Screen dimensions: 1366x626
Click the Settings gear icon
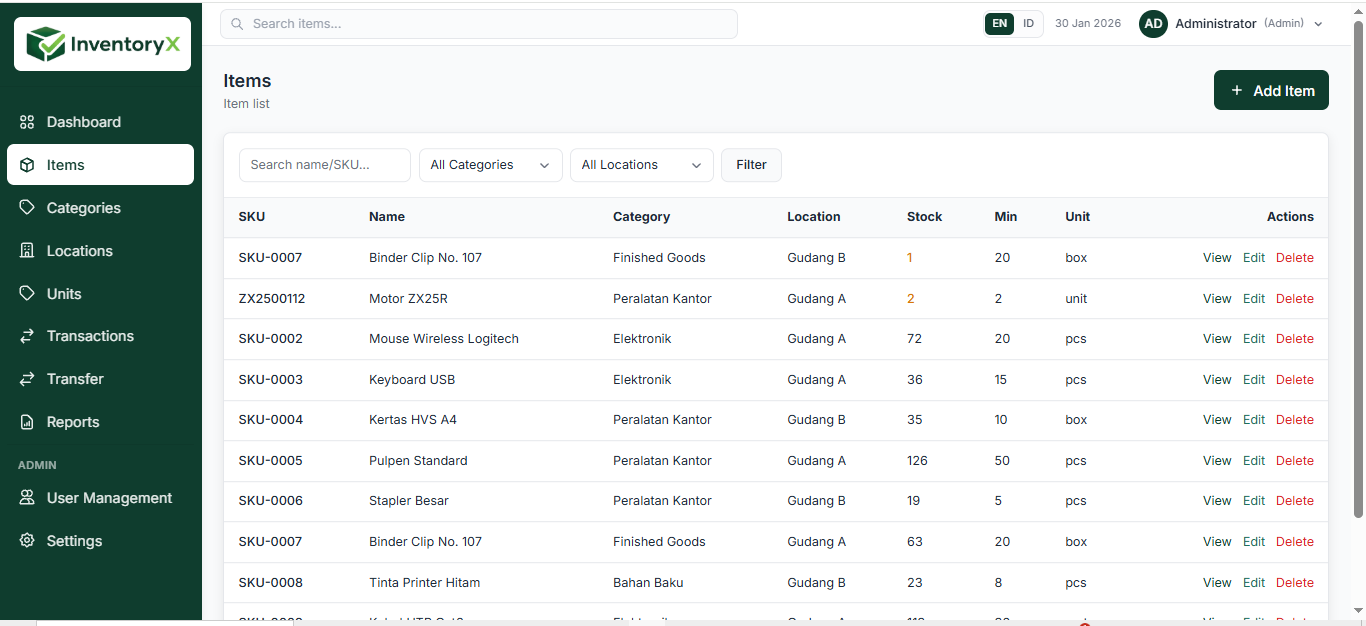click(x=26, y=540)
